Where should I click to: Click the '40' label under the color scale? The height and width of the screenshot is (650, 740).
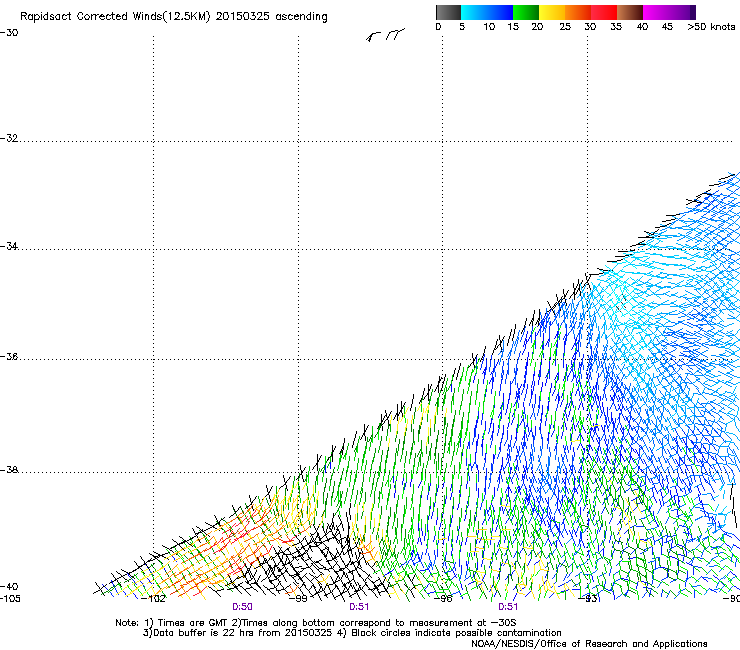[x=642, y=27]
